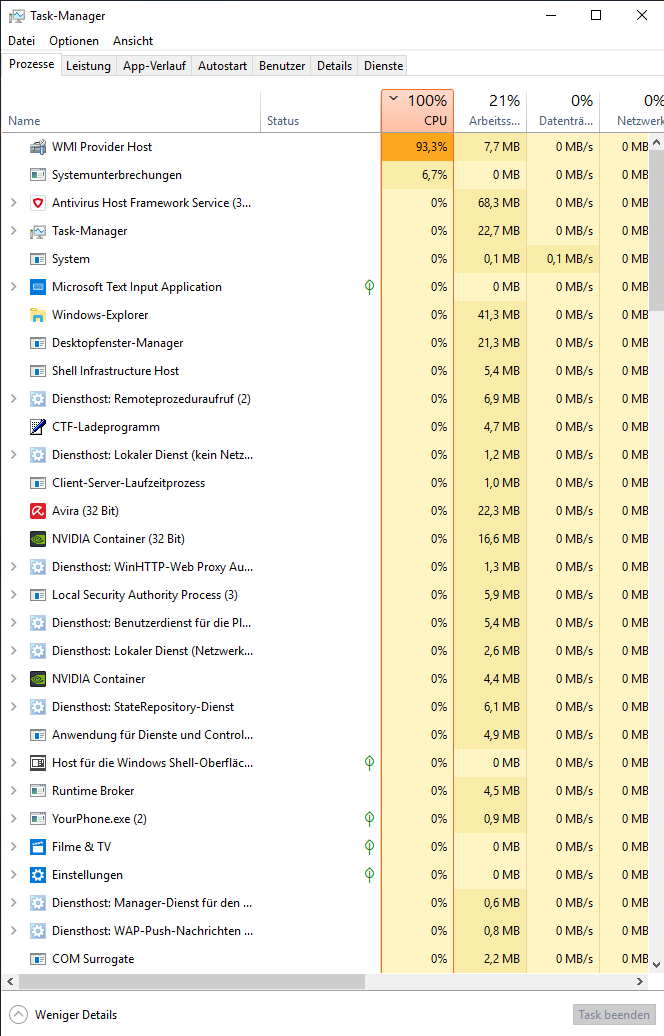Sort by the Datenträger column header

[563, 111]
